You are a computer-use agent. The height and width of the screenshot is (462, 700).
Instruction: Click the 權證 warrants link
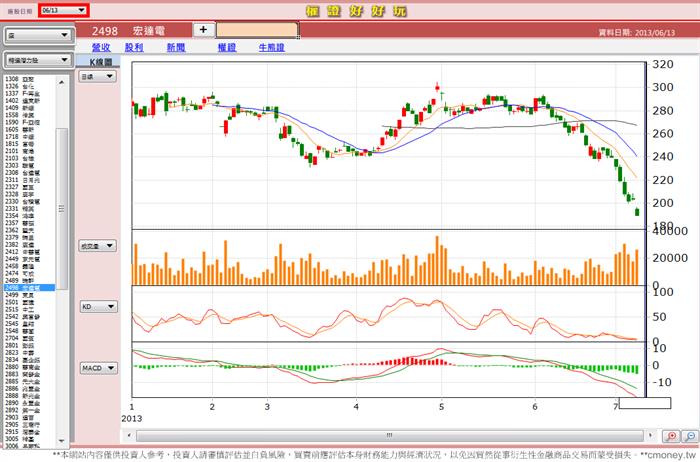click(227, 47)
